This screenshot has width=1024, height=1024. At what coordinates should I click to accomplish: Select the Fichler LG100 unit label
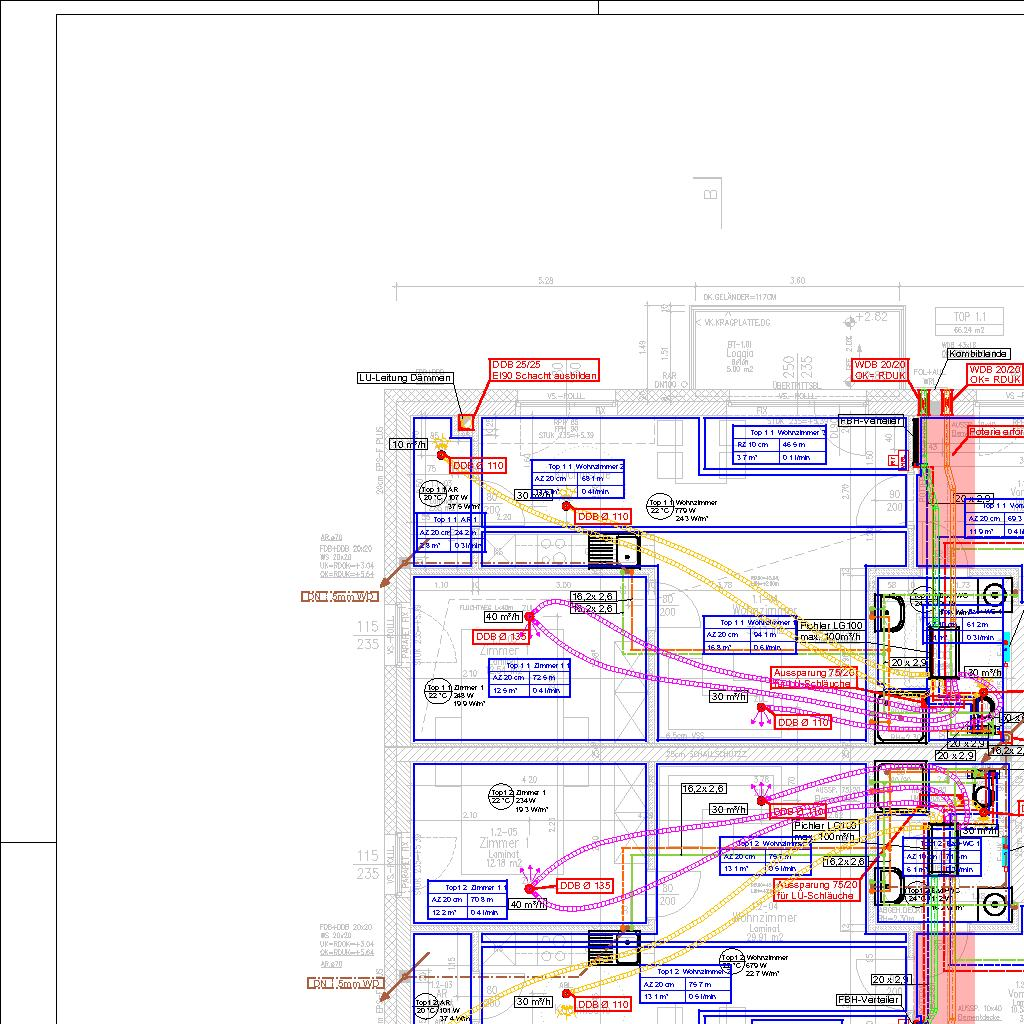tap(831, 631)
